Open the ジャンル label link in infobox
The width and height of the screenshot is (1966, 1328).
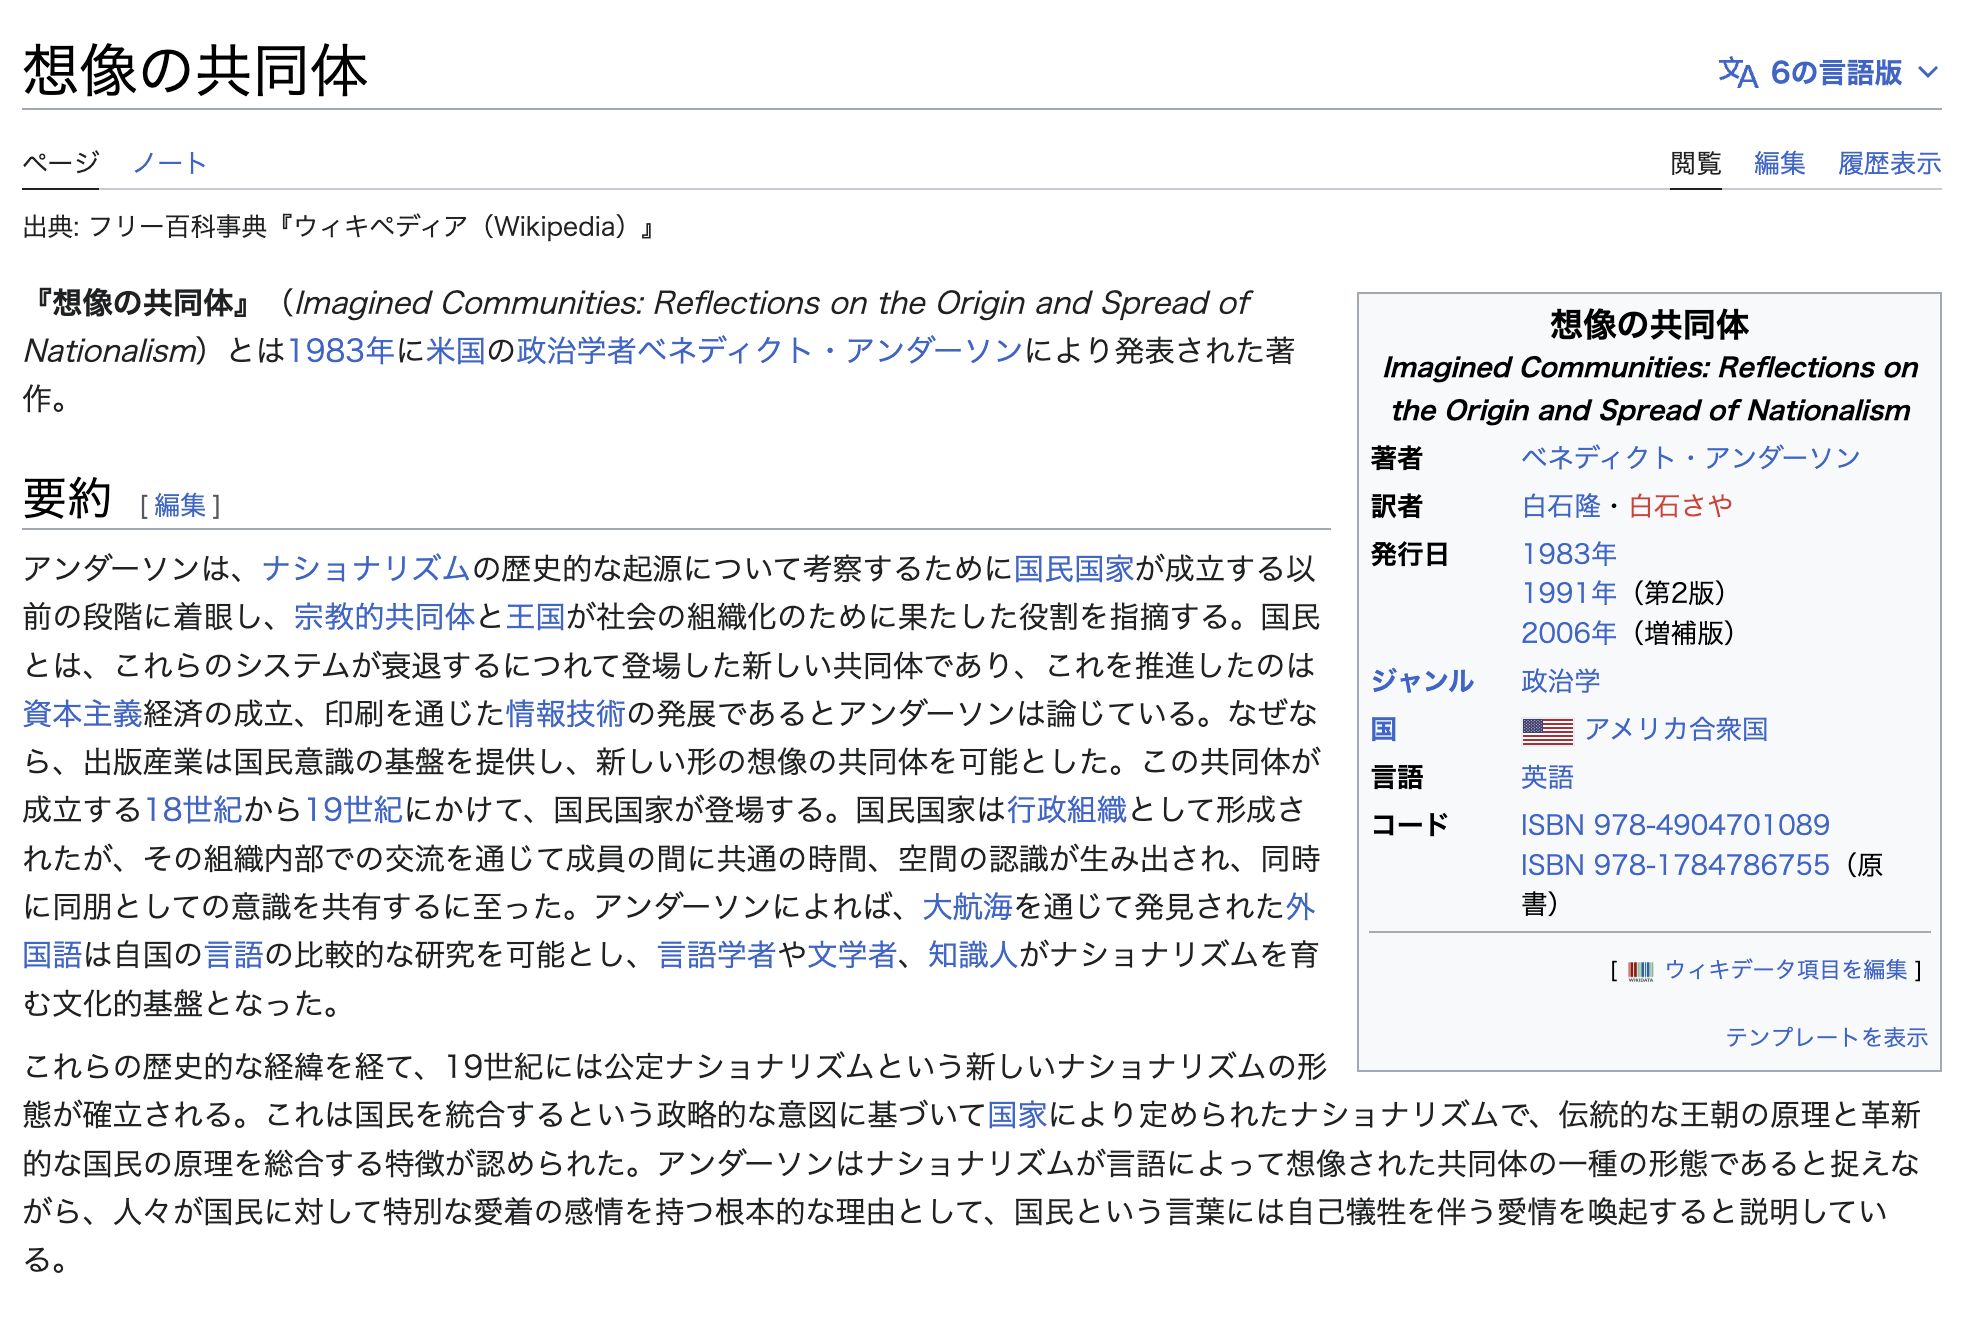[1421, 681]
